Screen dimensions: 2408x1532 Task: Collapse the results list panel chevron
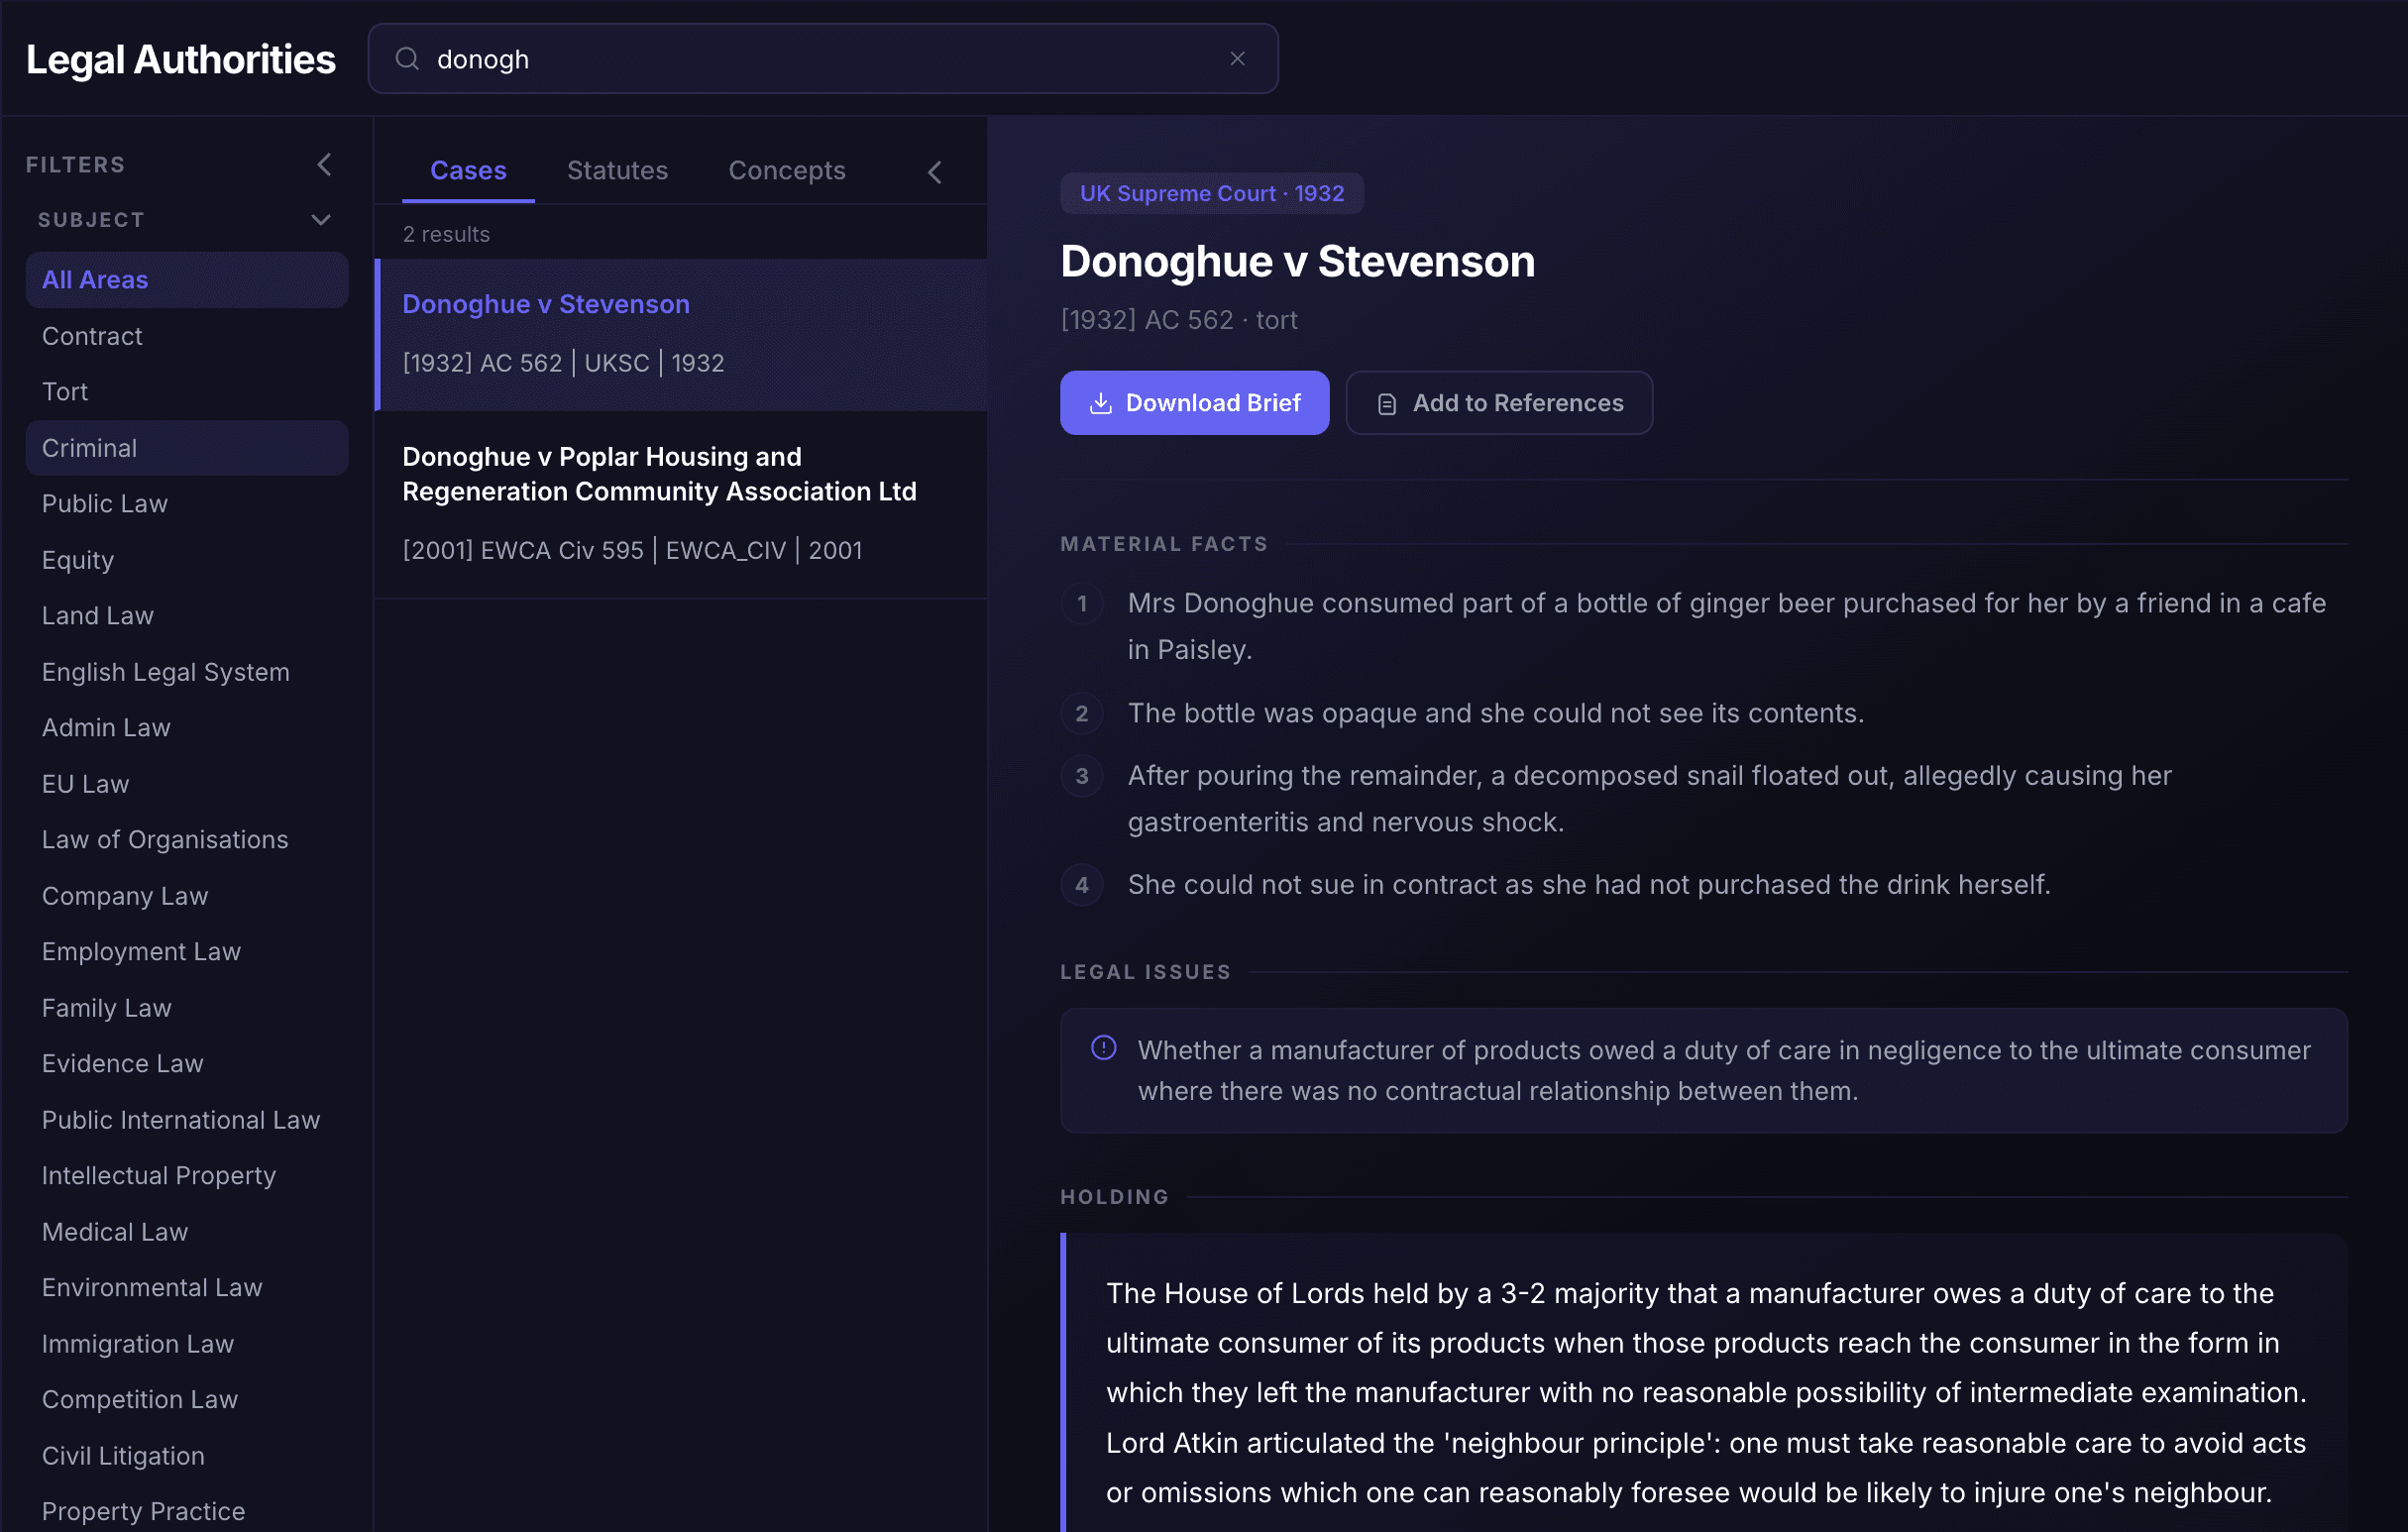[935, 172]
